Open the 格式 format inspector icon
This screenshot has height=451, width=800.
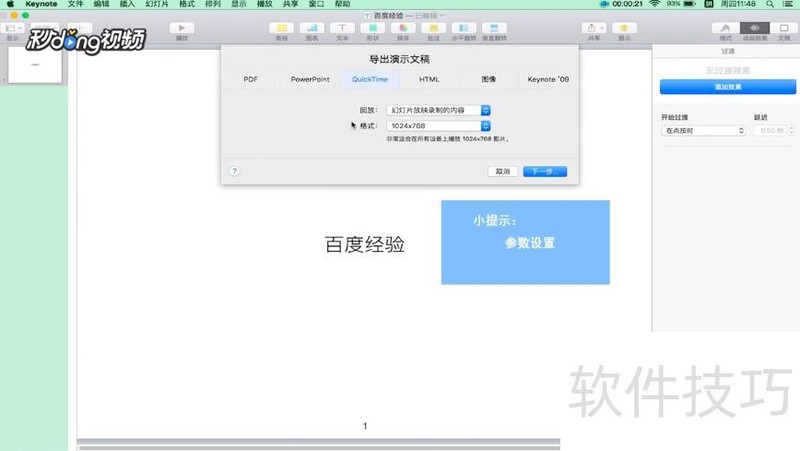pyautogui.click(x=726, y=28)
